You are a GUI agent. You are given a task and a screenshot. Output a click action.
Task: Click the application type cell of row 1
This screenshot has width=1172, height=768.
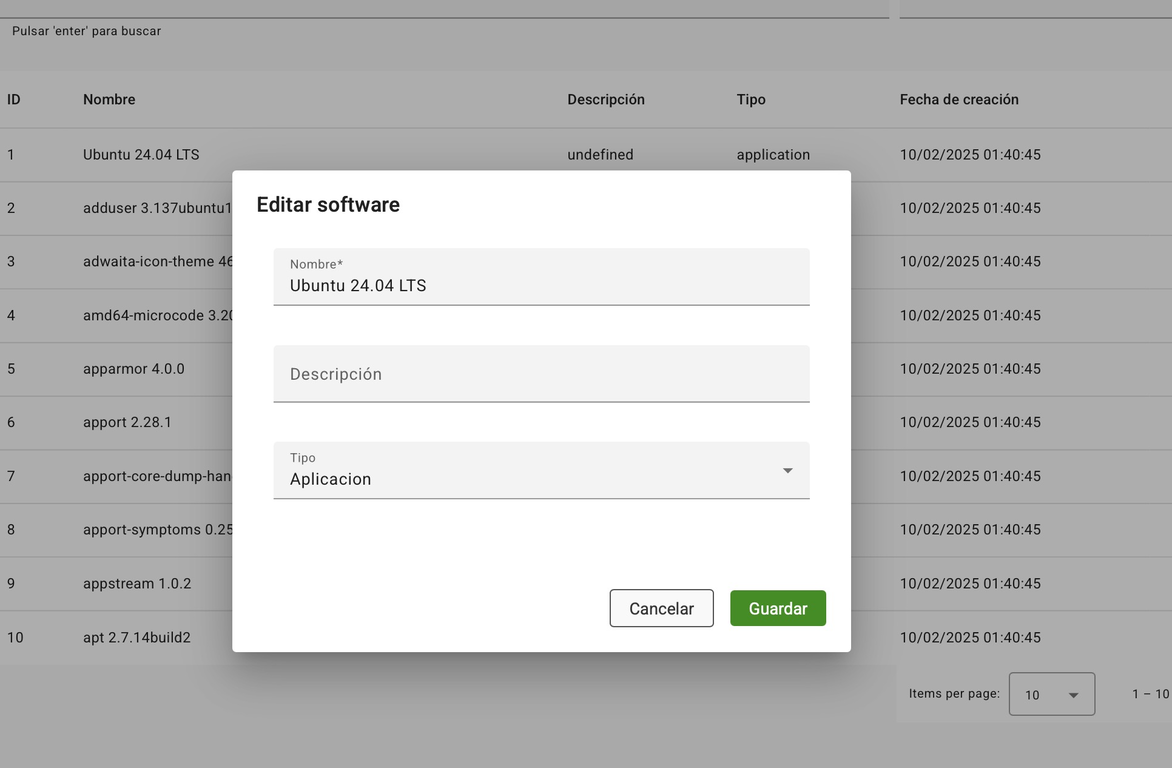click(773, 155)
